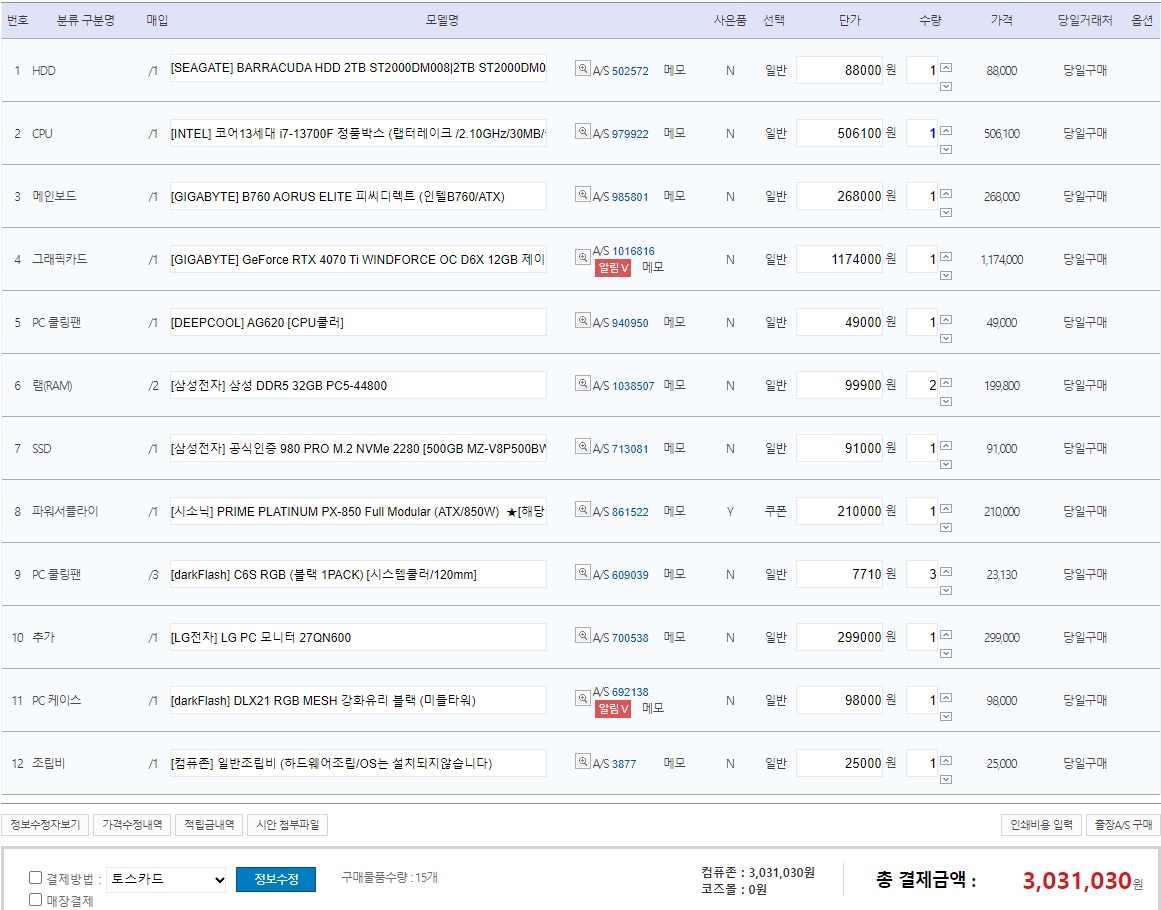
Task: Click 쿠폰 in 파워서플라이 row
Action: [x=775, y=511]
